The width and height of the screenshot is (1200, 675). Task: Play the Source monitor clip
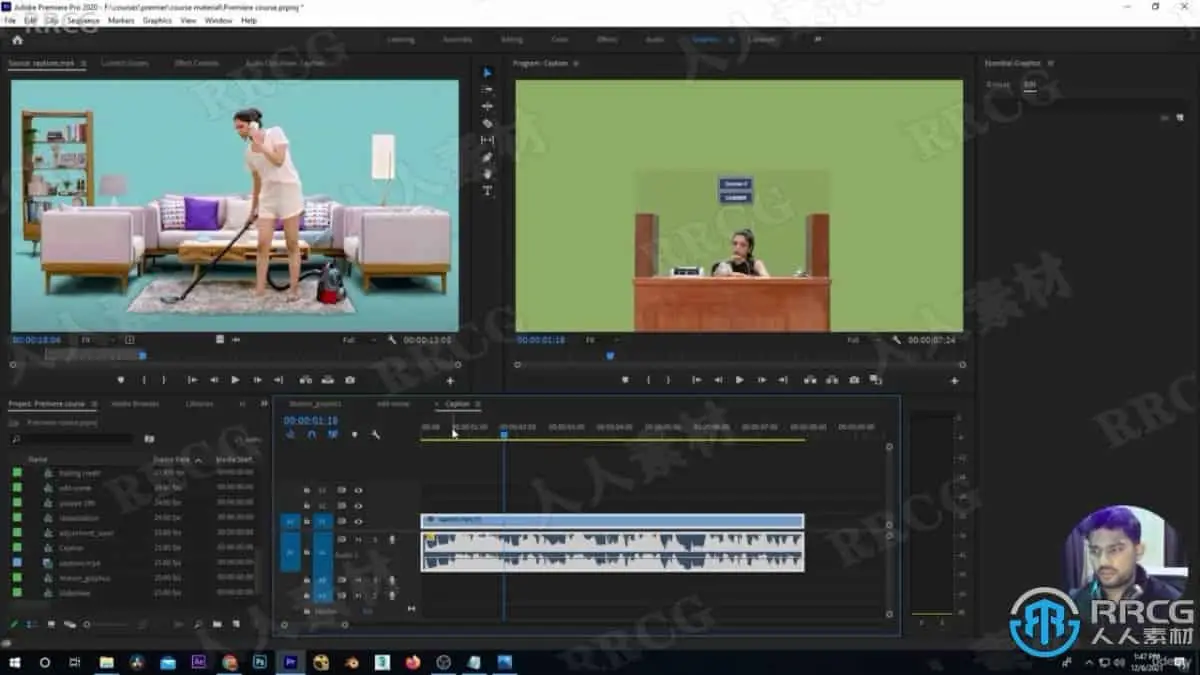235,380
